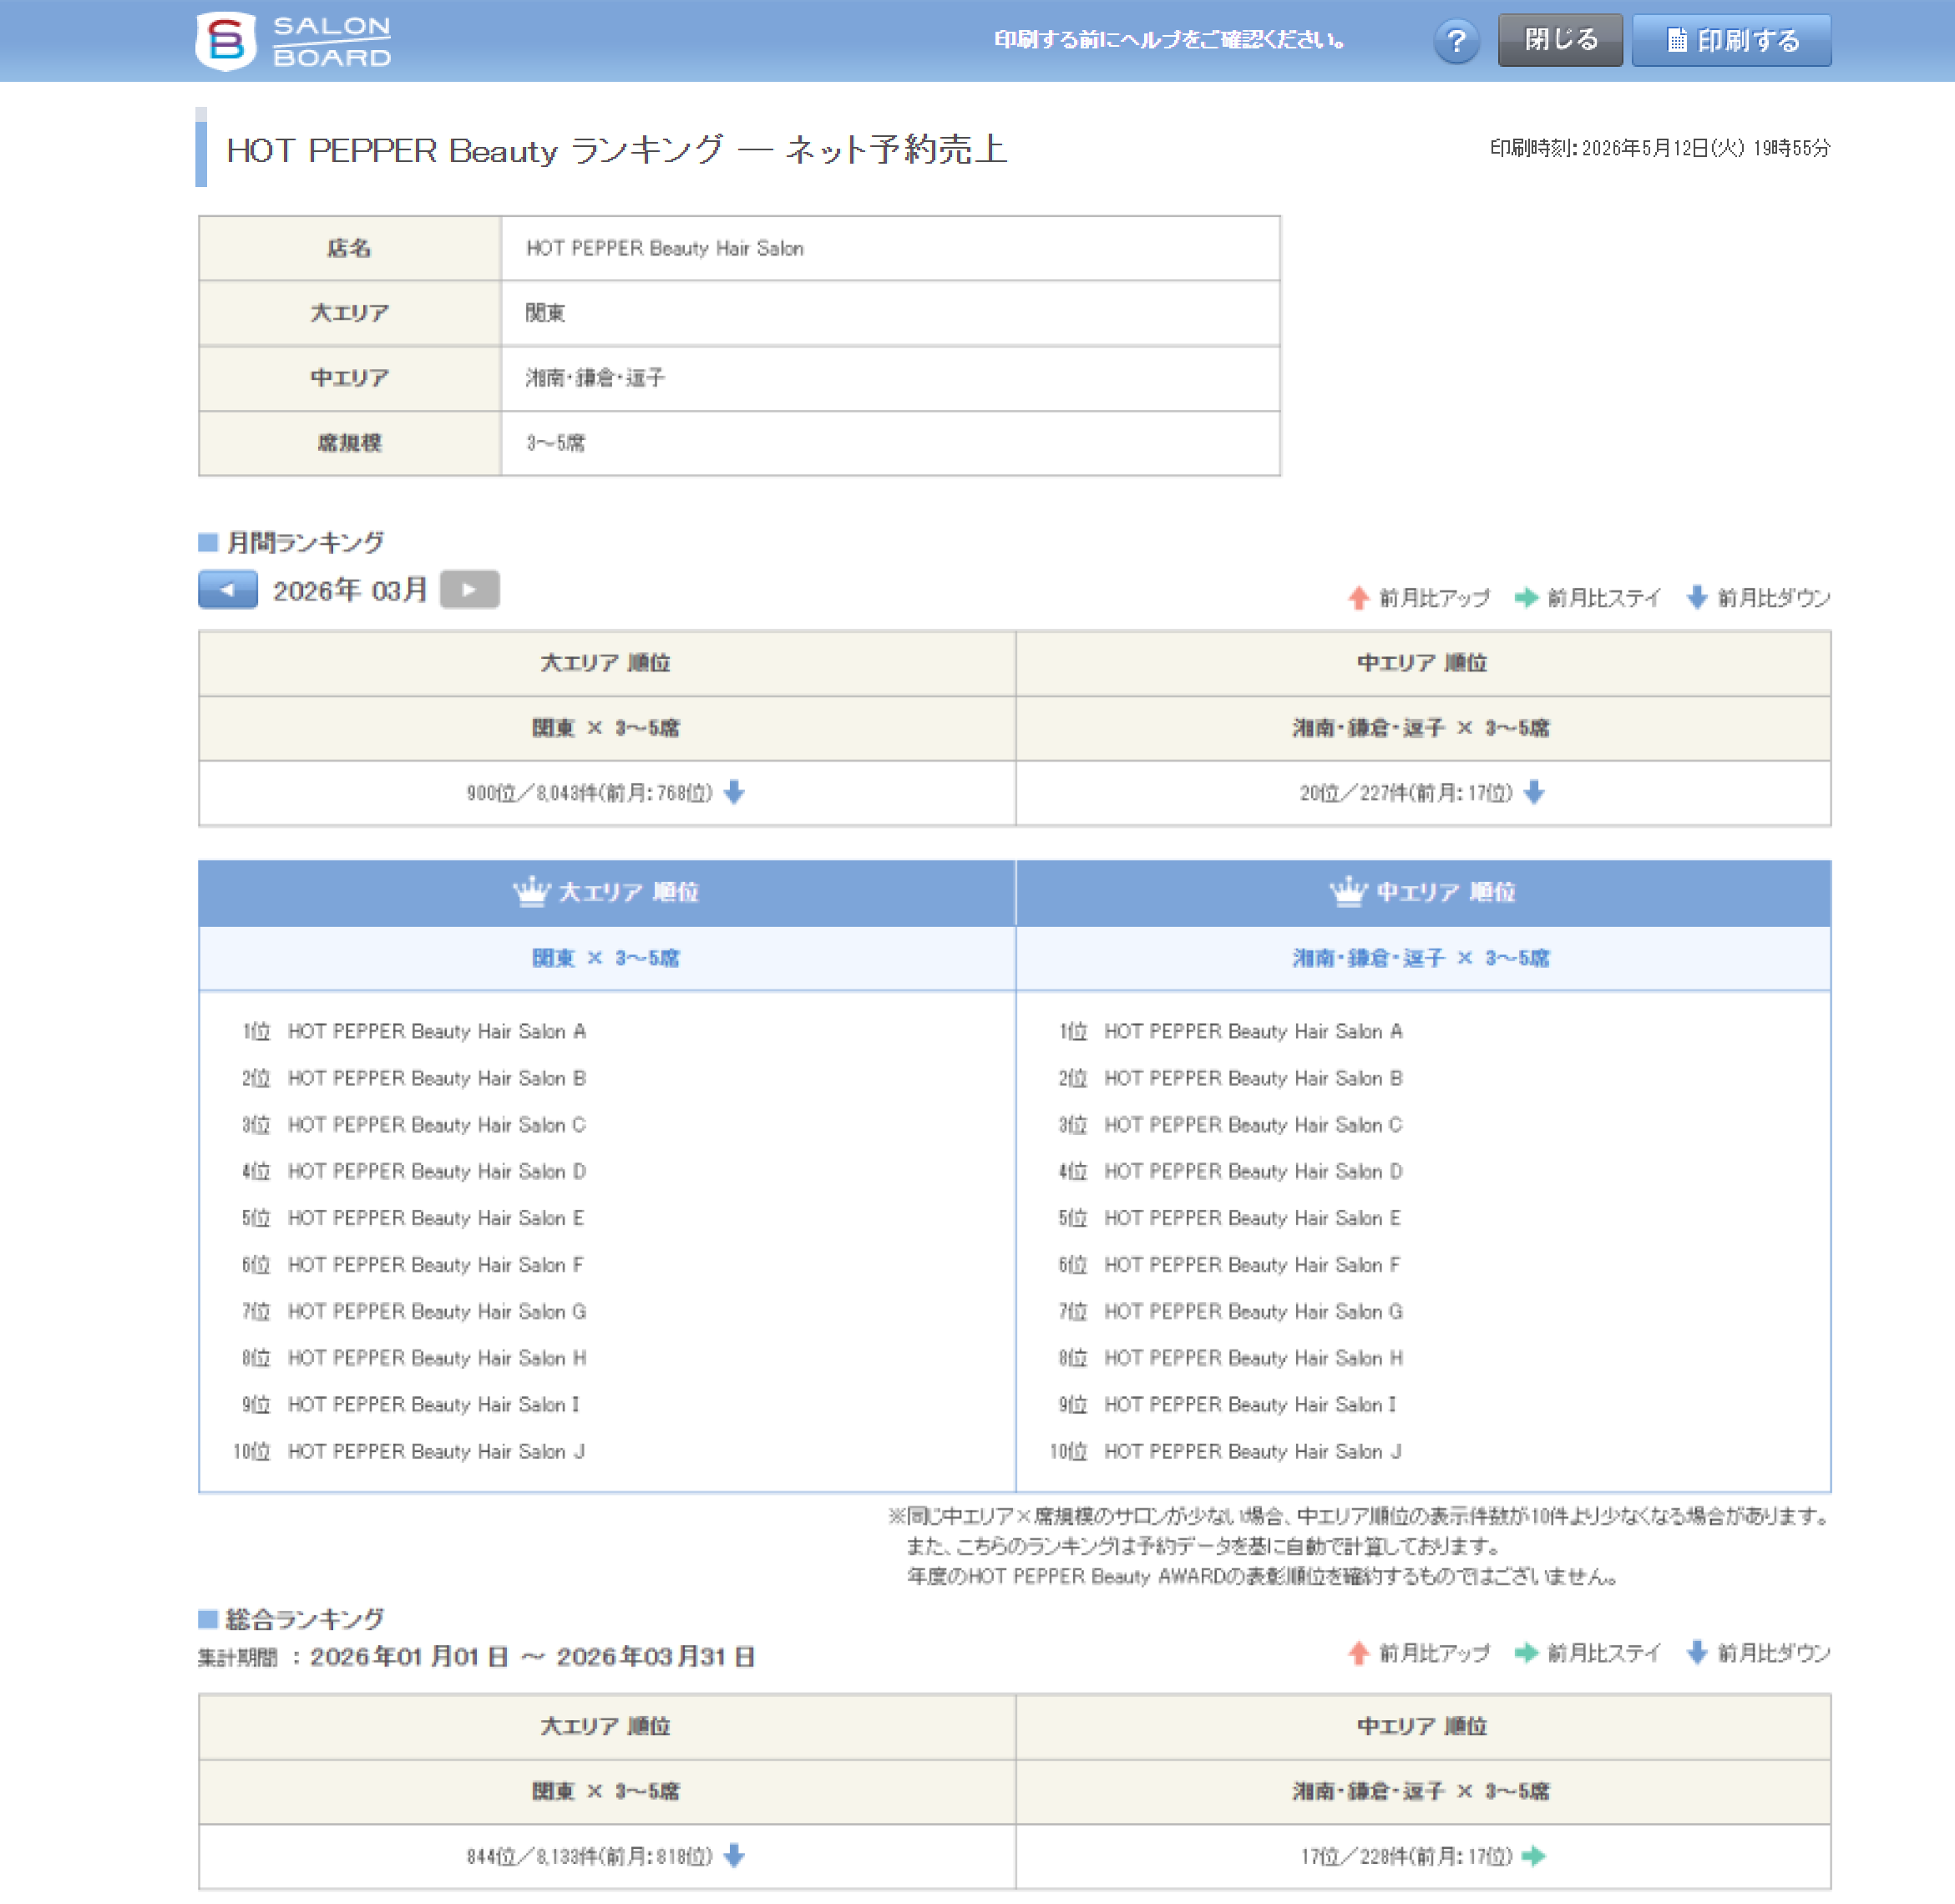Image resolution: width=1955 pixels, height=1904 pixels.
Task: Click the blue down arrow in monthly legend
Action: [1696, 598]
